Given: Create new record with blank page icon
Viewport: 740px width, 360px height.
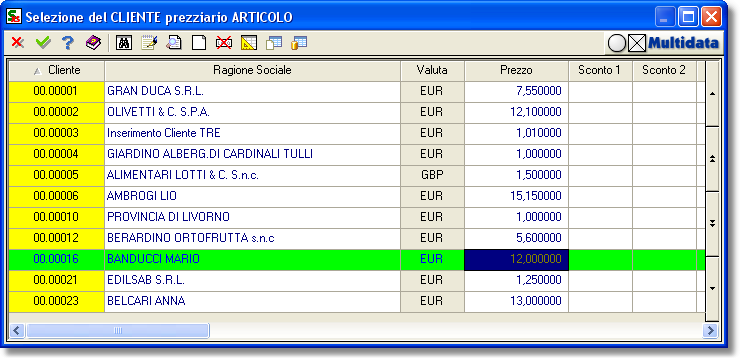Looking at the screenshot, I should 199,43.
